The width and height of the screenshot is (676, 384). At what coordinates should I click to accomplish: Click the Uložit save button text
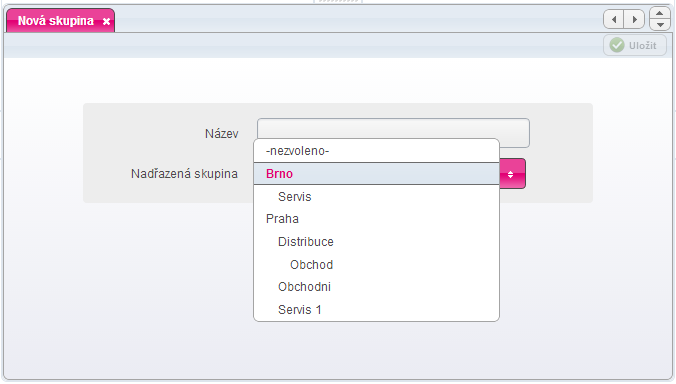point(642,46)
